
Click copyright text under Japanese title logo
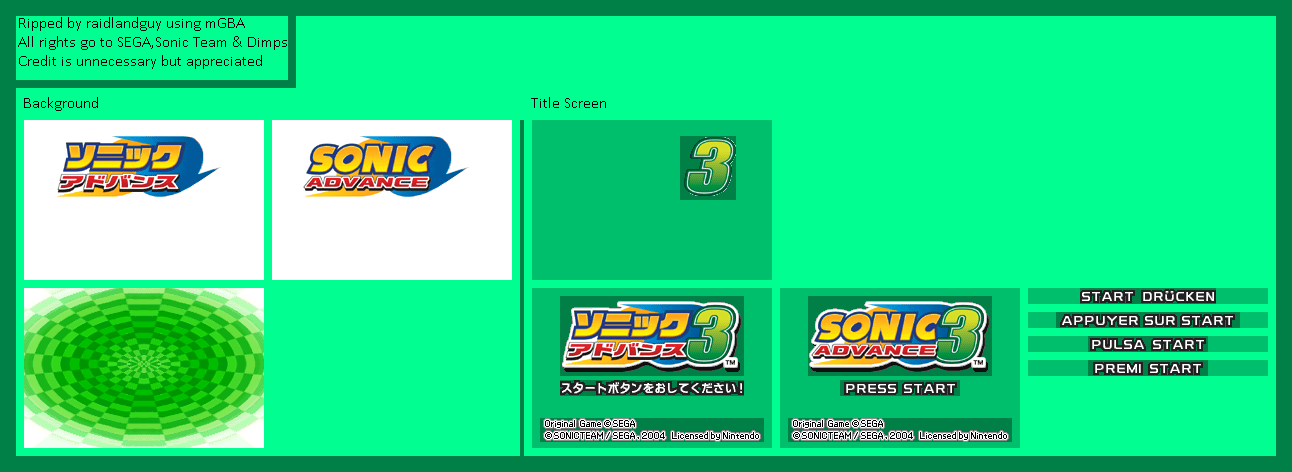pos(652,430)
